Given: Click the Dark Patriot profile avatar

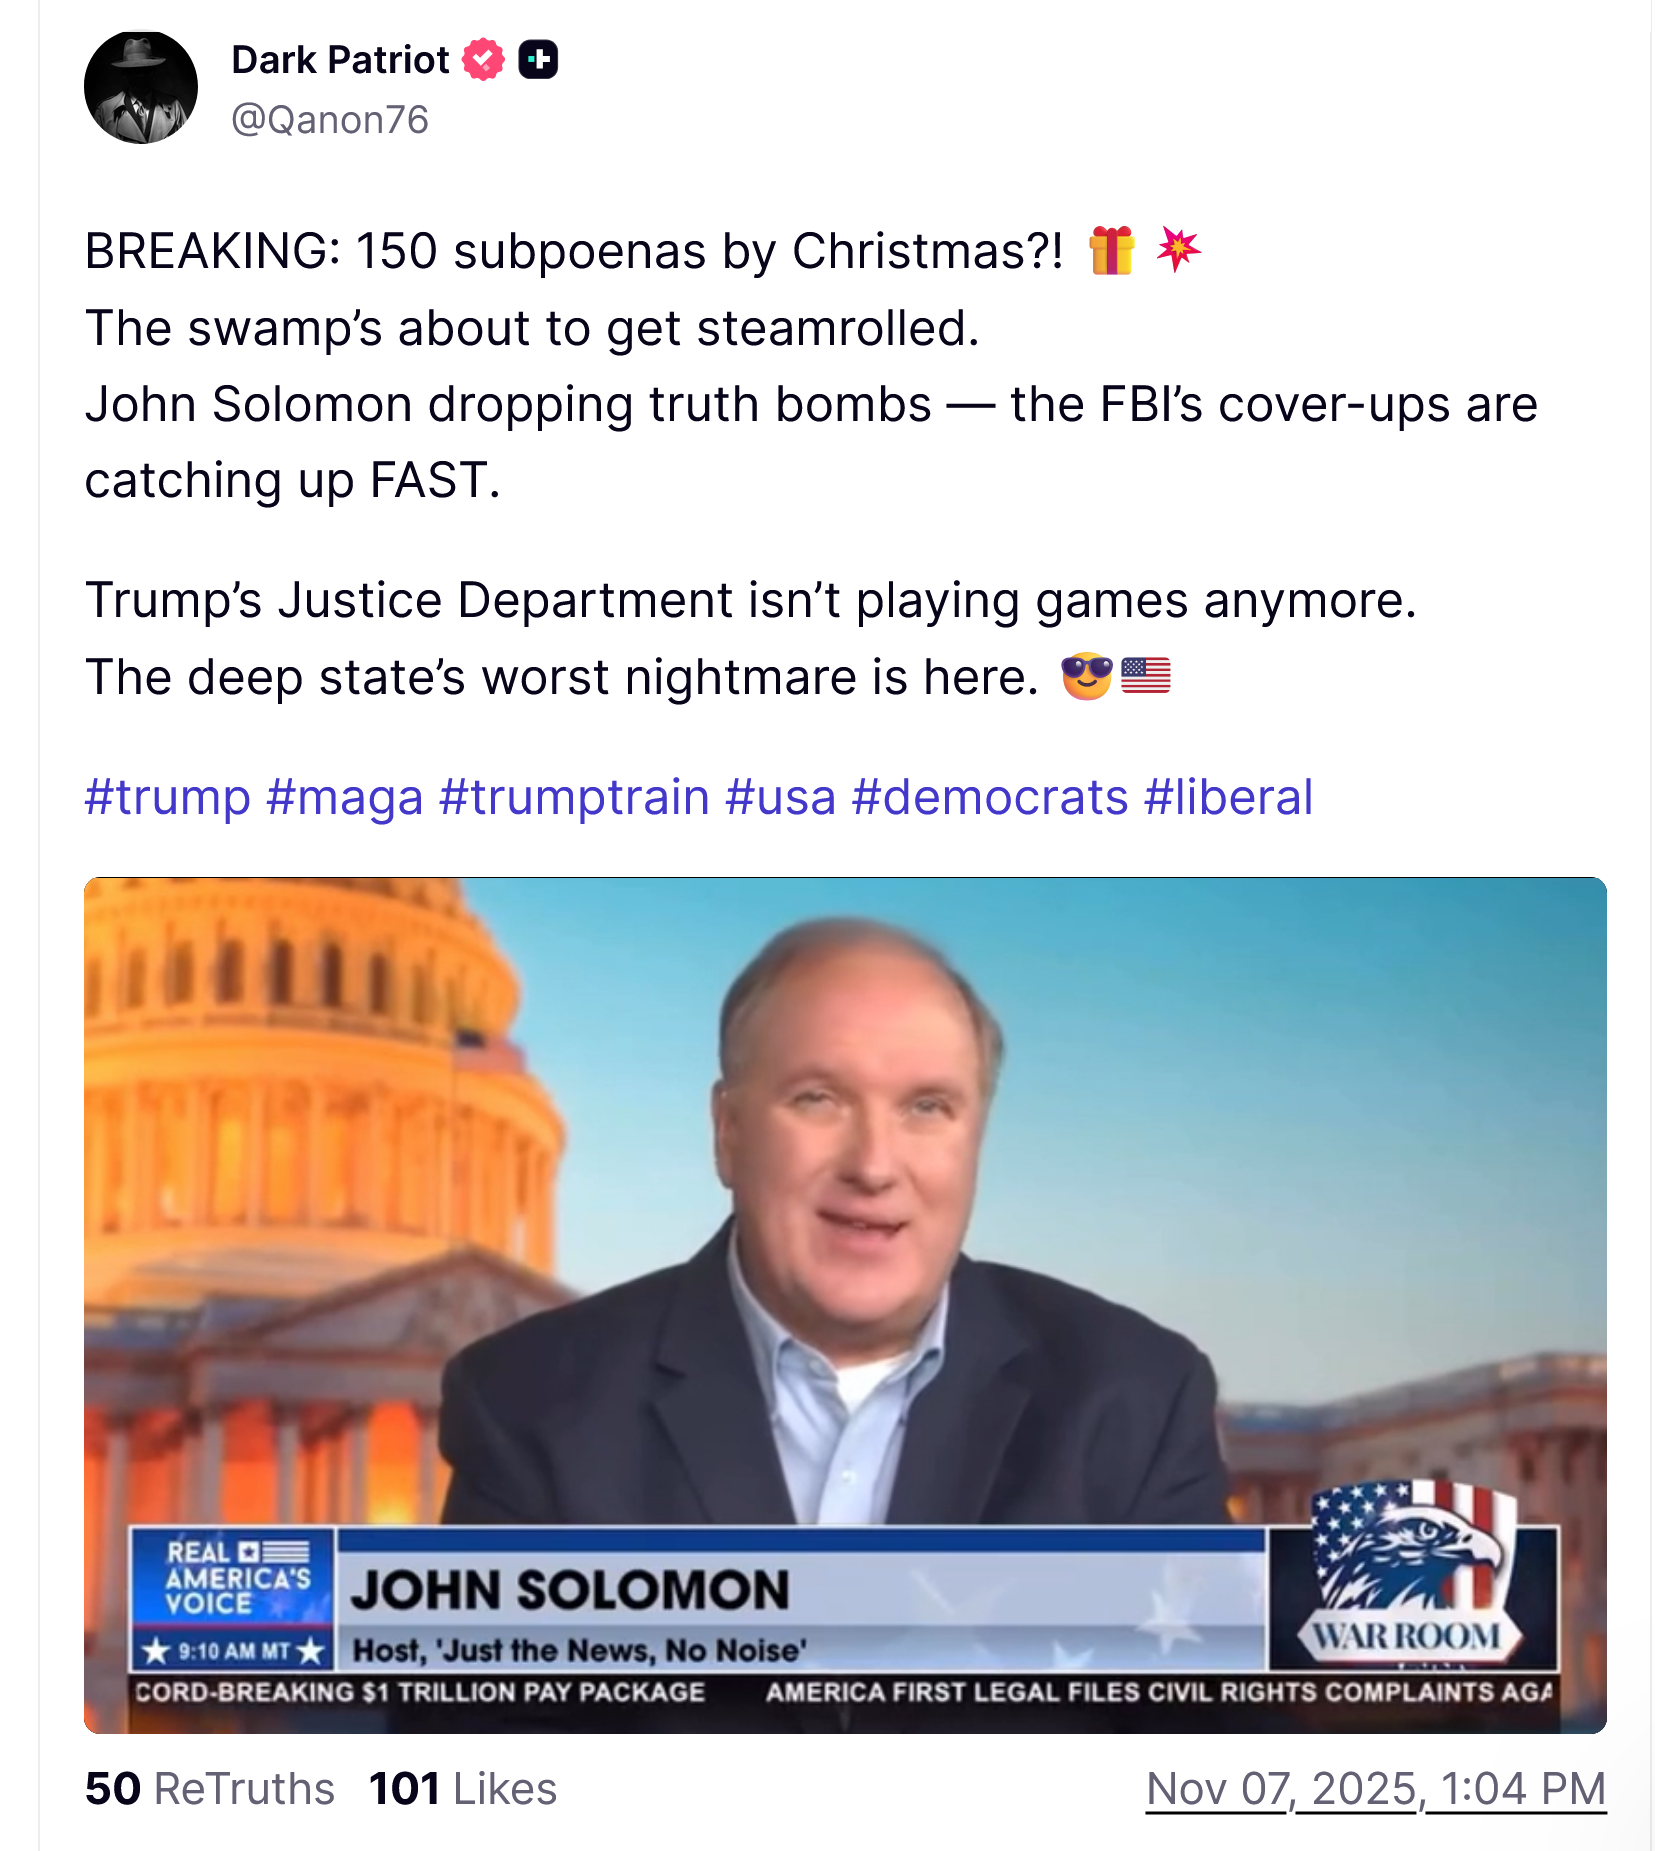Looking at the screenshot, I should (x=141, y=88).
